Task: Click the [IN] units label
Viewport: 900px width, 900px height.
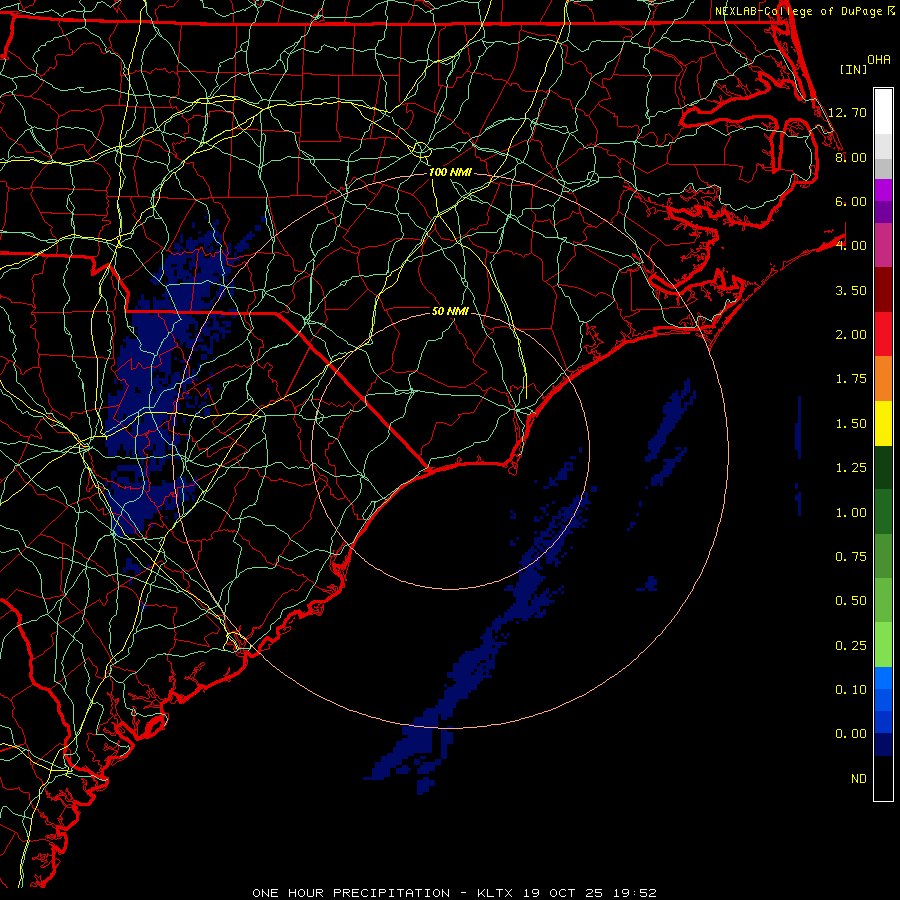Action: 853,69
